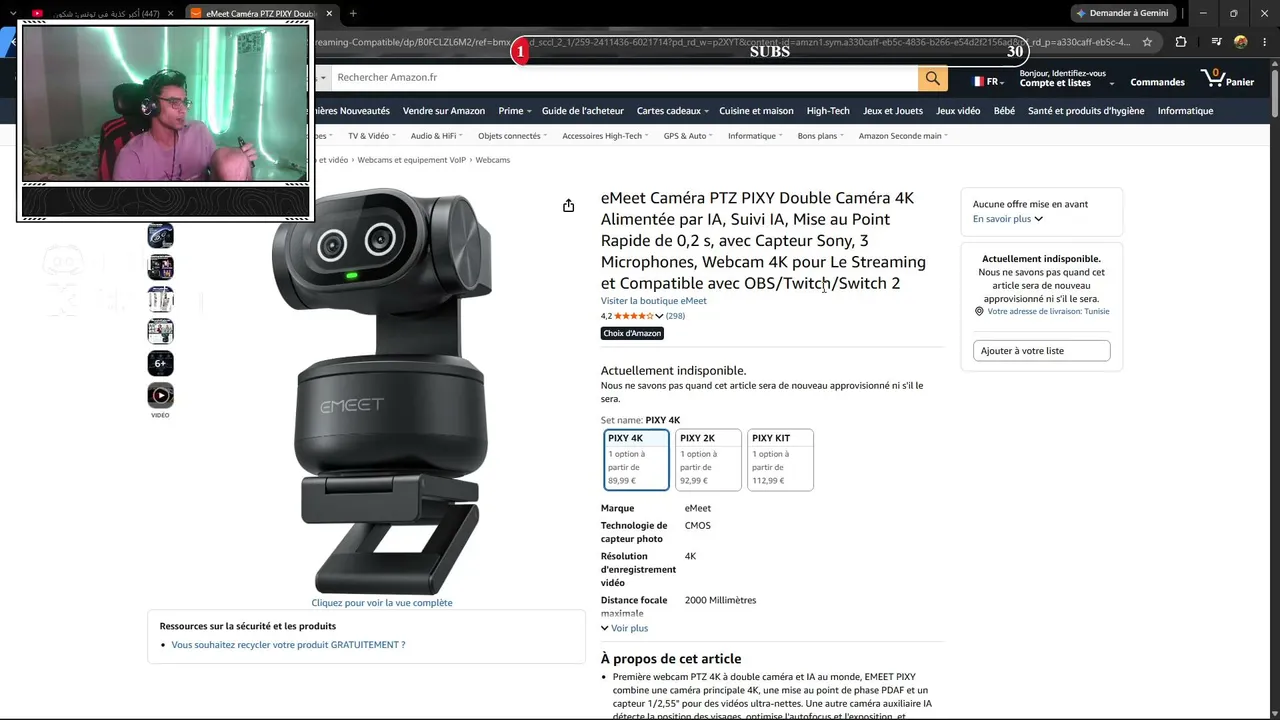Open the (298) customer reviews link

pyautogui.click(x=675, y=316)
